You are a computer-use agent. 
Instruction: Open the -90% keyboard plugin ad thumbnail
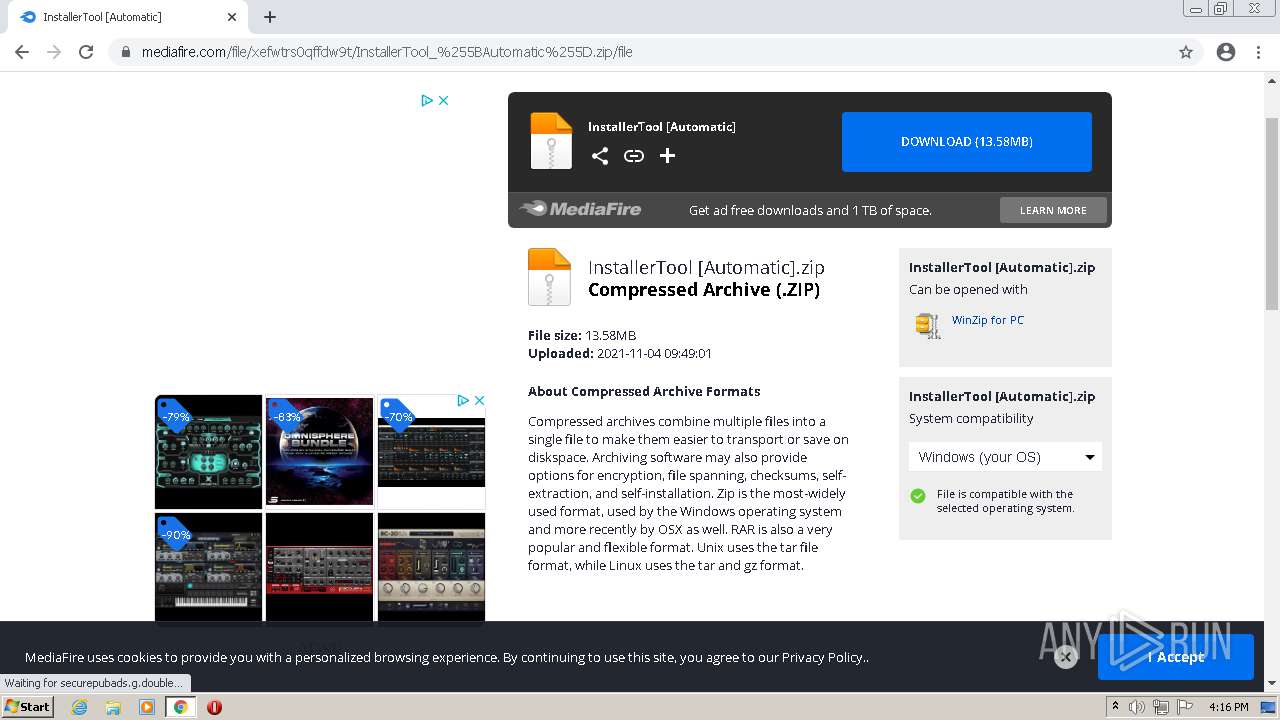pyautogui.click(x=208, y=567)
